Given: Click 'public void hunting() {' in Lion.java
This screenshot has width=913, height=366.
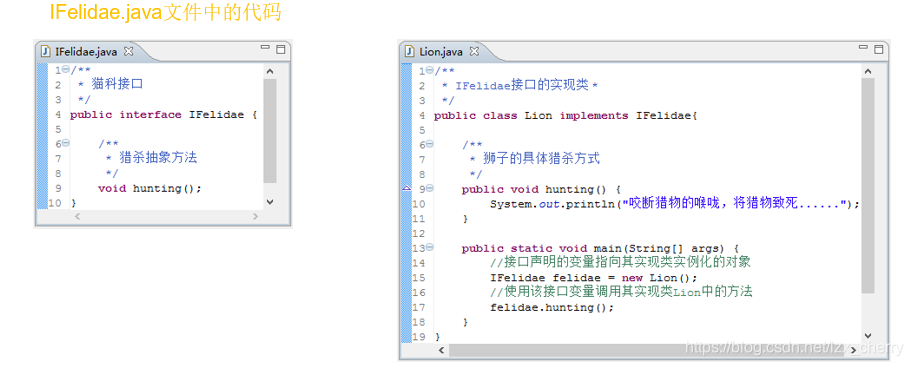Looking at the screenshot, I should (x=542, y=189).
